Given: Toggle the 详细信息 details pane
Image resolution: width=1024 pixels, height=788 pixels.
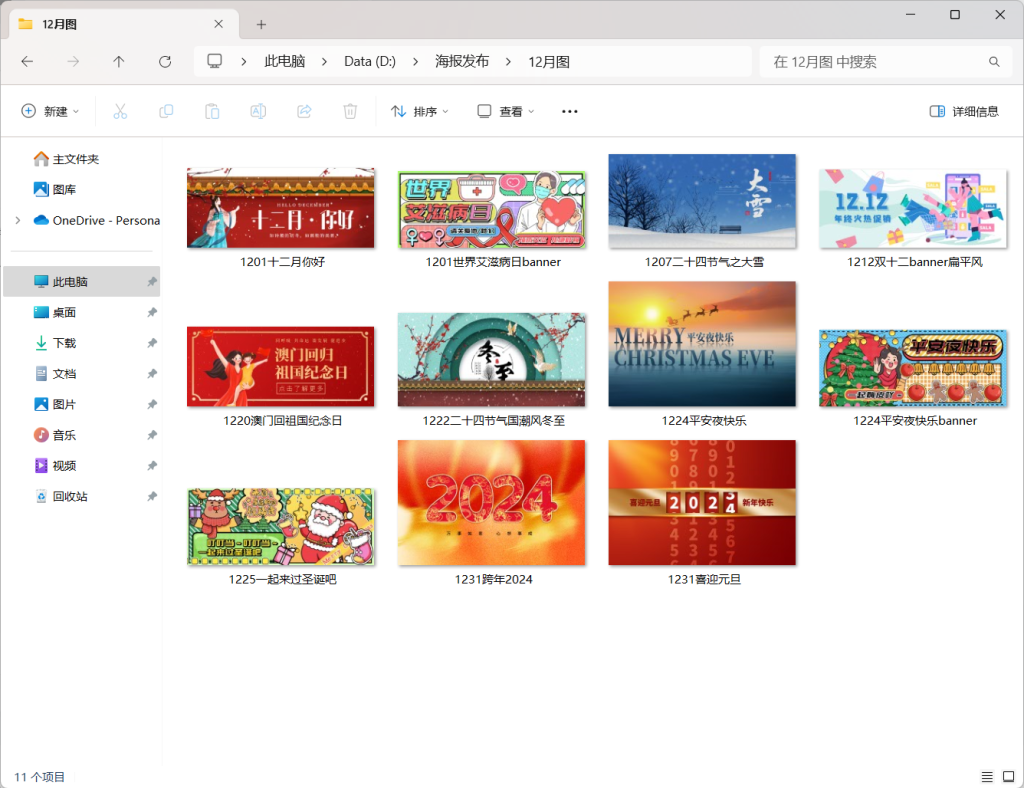Looking at the screenshot, I should [964, 111].
